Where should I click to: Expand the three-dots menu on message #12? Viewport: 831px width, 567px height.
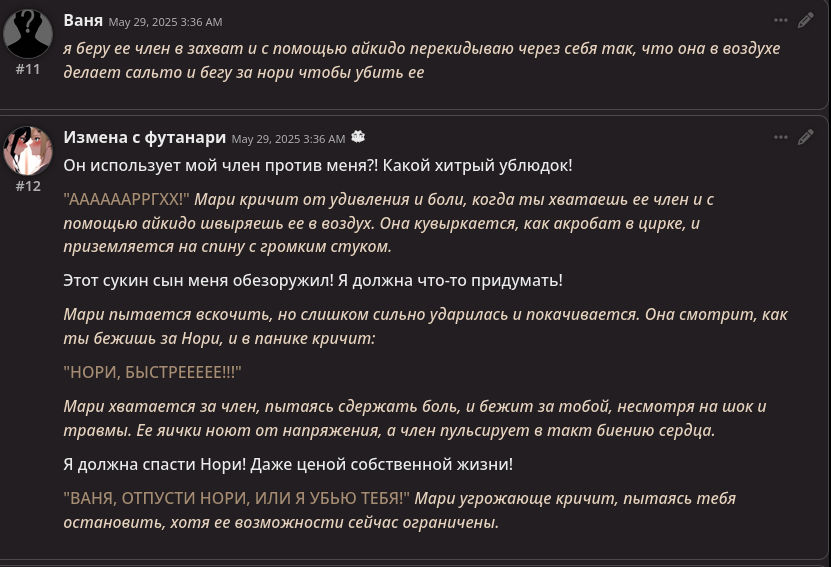point(781,137)
